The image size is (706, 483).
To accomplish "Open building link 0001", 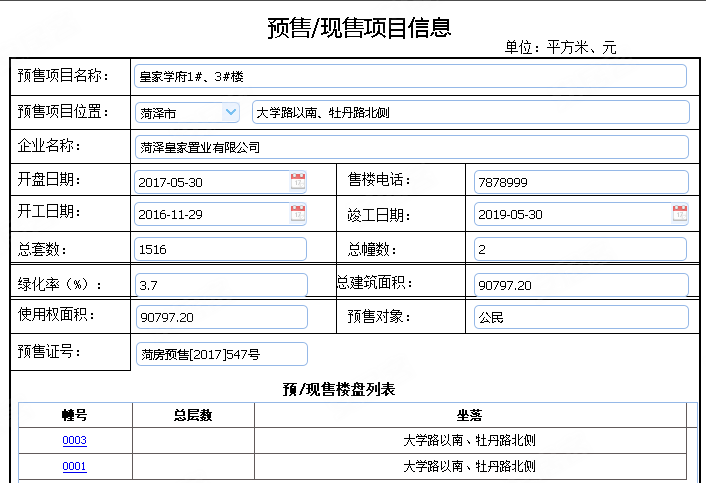I will pos(74,466).
